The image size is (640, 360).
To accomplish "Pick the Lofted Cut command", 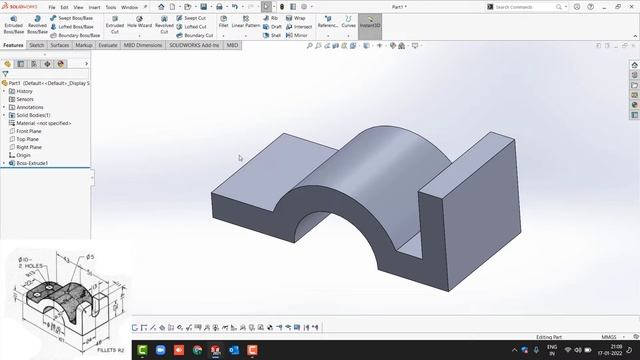I will click(191, 27).
